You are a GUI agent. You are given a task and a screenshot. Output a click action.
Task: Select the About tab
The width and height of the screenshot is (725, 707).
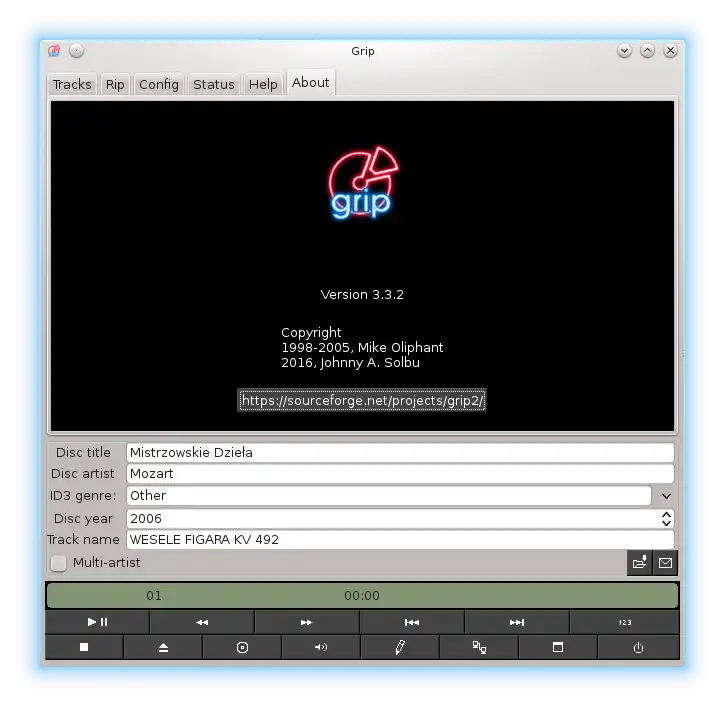[311, 83]
